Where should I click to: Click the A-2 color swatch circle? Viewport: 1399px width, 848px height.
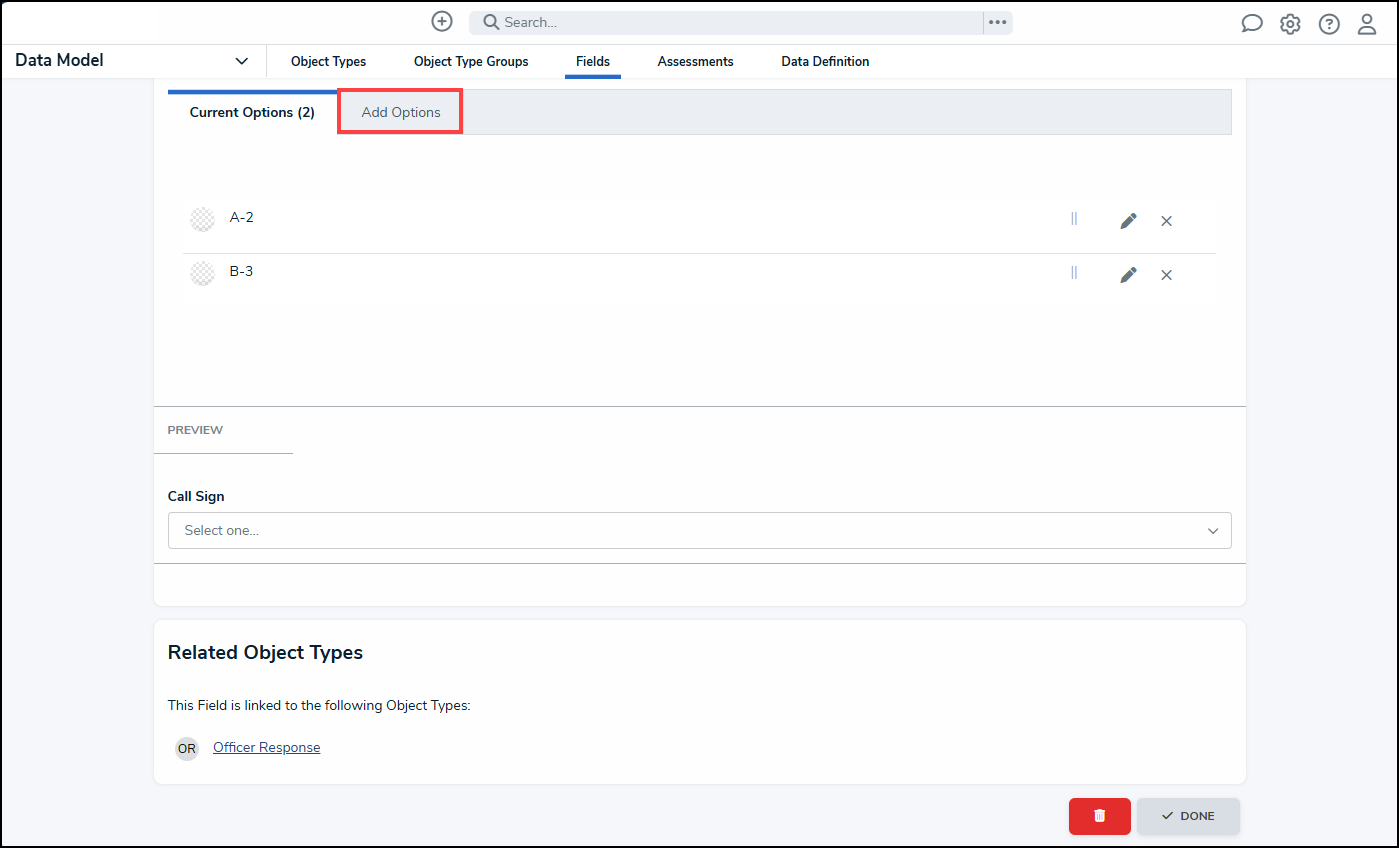click(202, 220)
